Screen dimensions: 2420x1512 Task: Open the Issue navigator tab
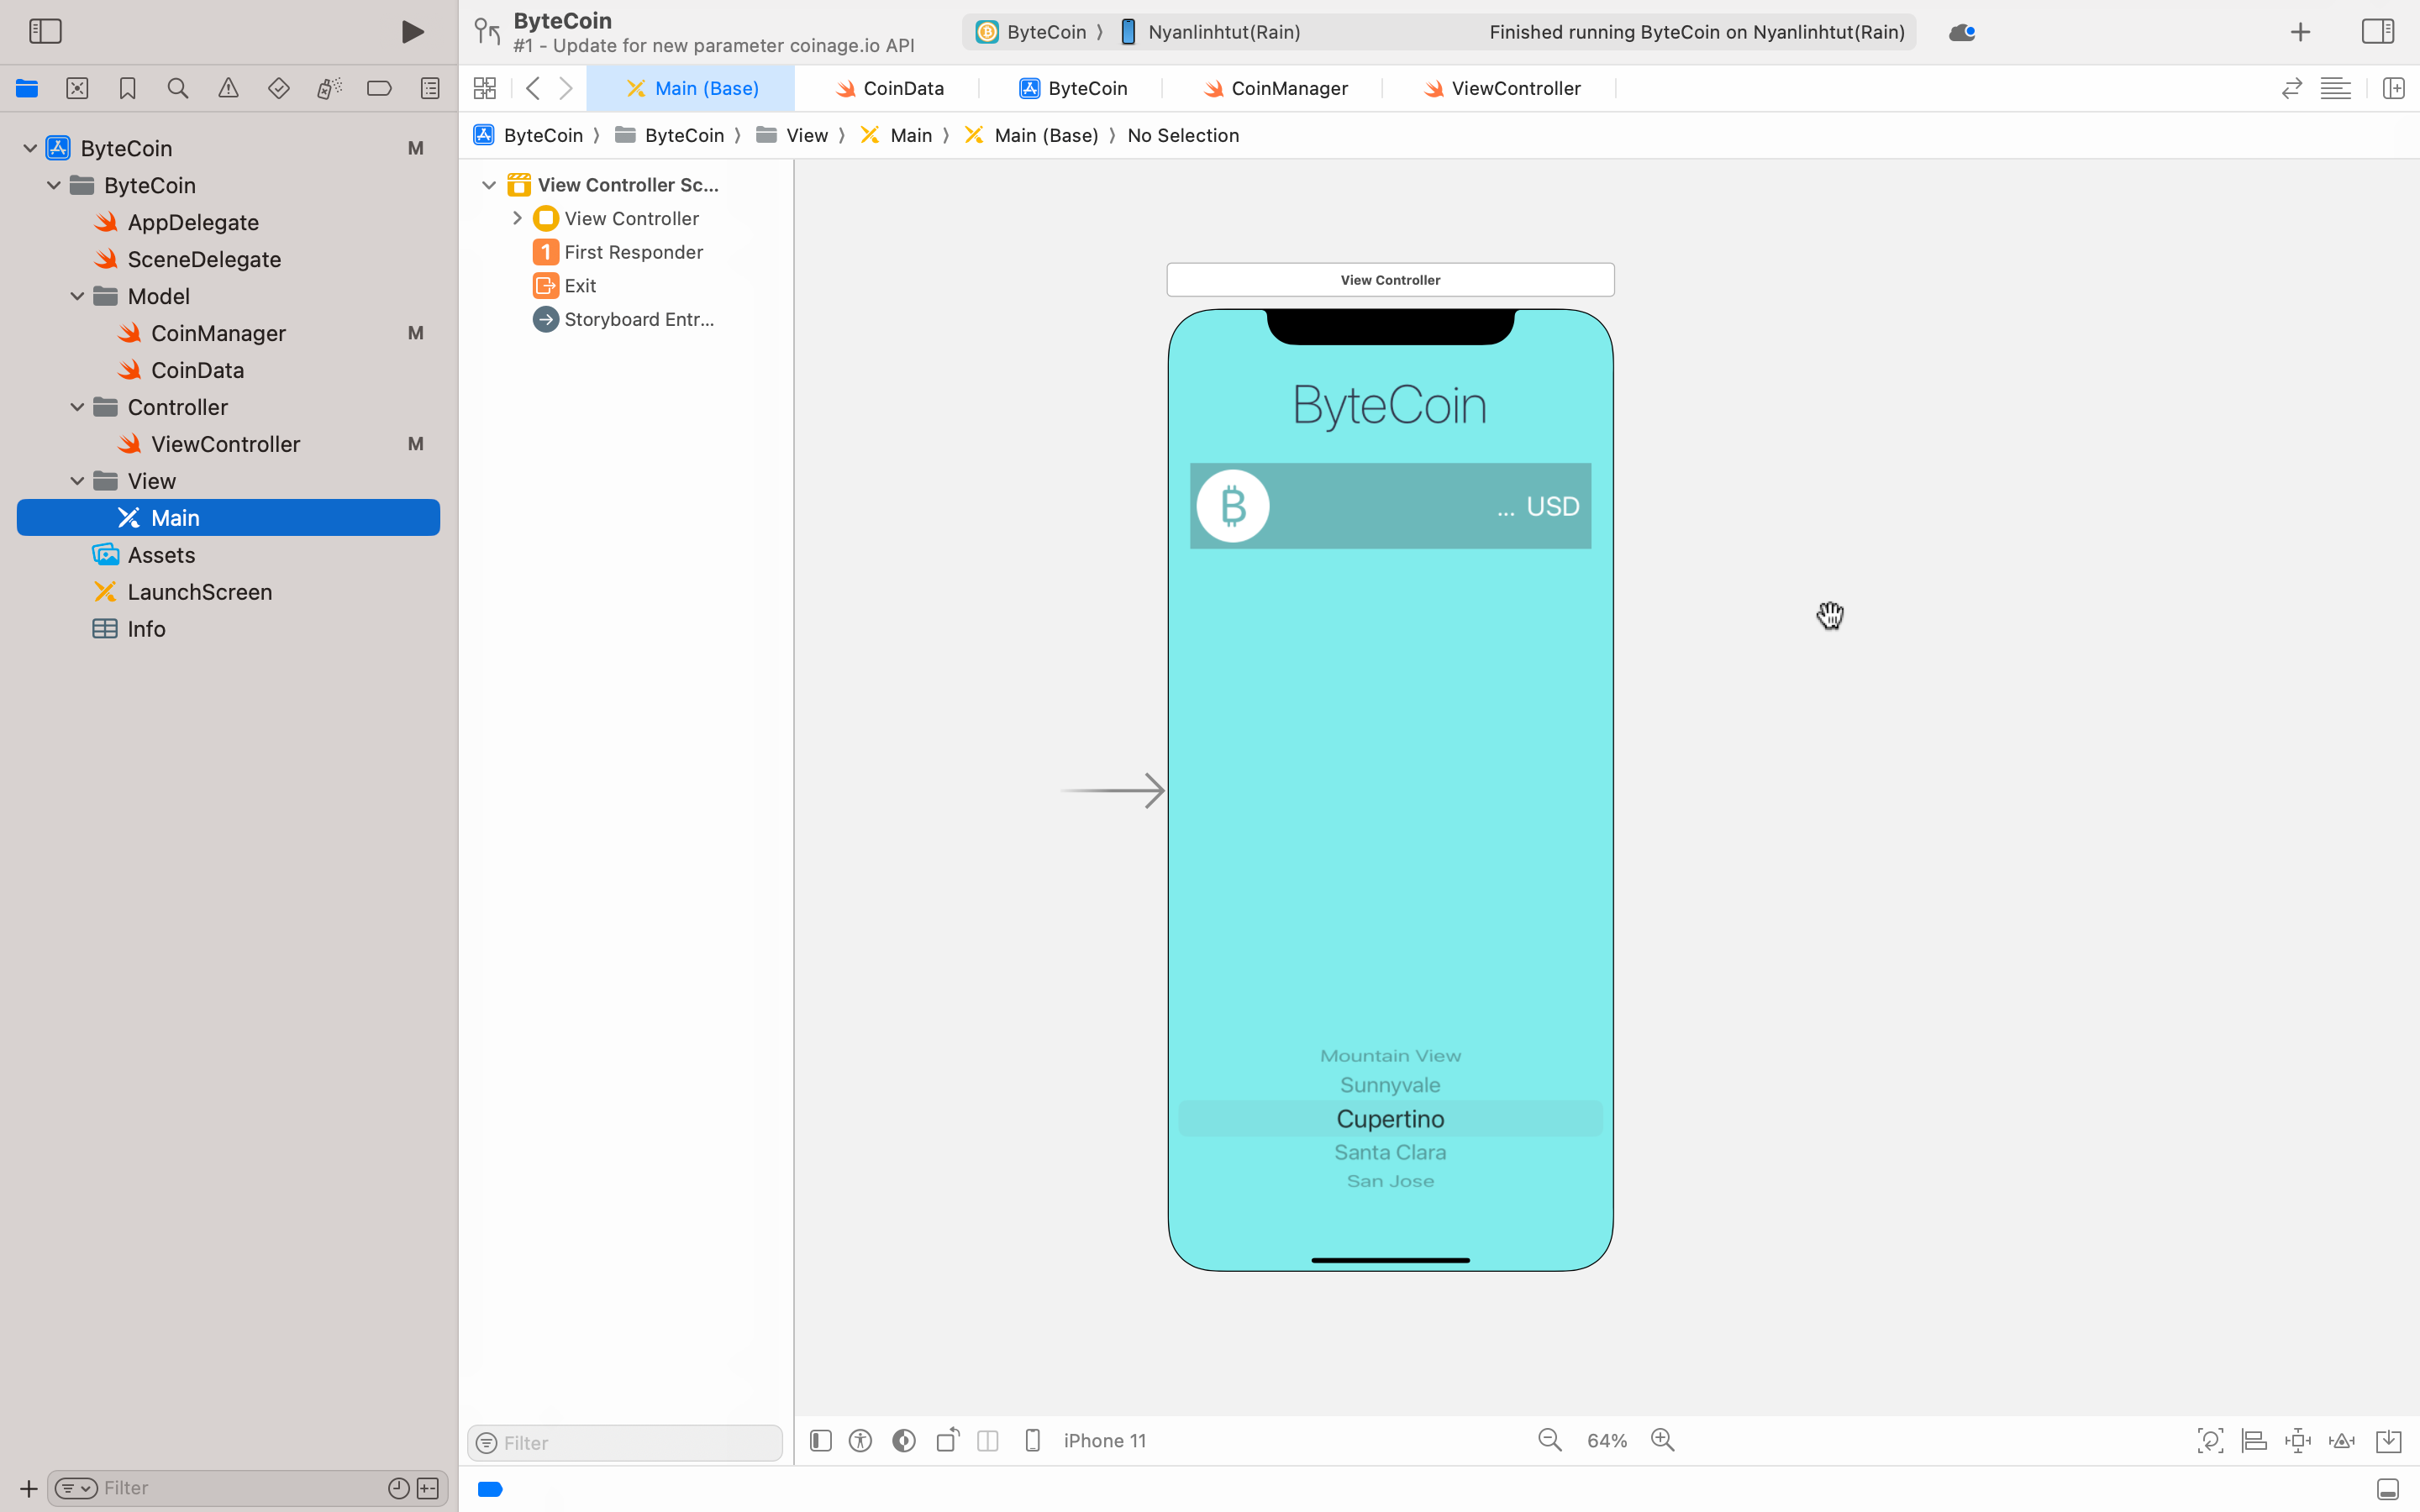pos(228,88)
